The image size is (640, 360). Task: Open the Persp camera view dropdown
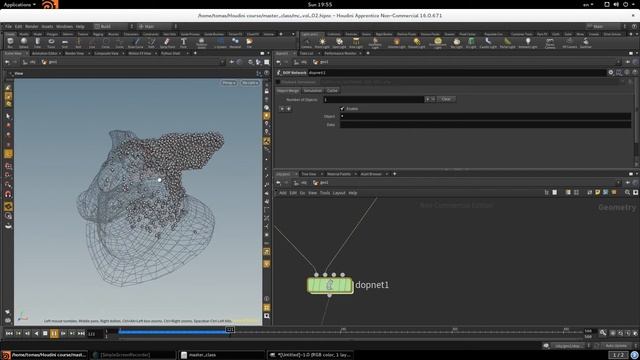(229, 83)
